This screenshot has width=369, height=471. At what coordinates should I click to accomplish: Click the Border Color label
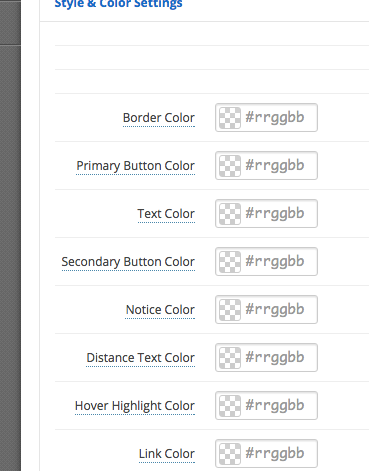pyautogui.click(x=159, y=118)
